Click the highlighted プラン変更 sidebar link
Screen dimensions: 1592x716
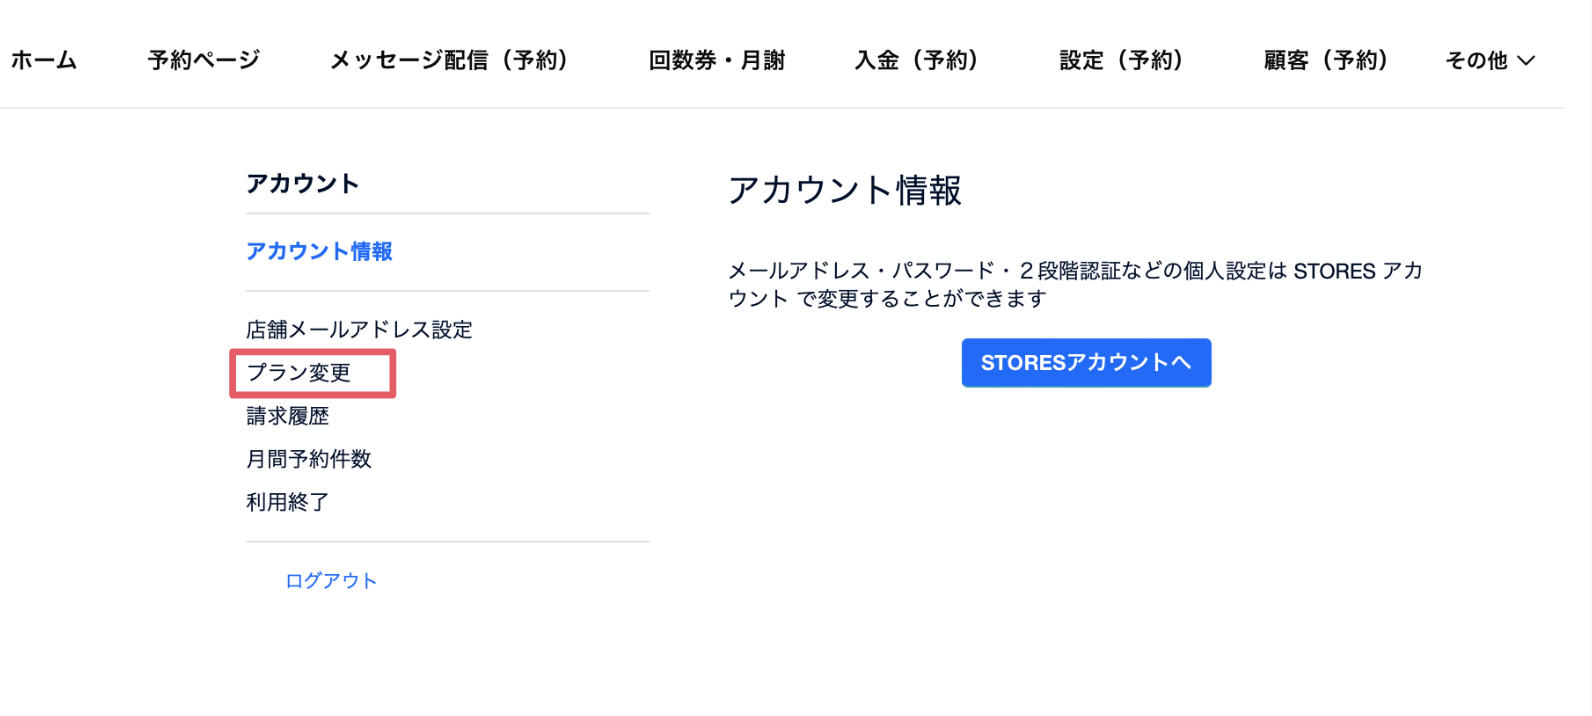click(299, 373)
